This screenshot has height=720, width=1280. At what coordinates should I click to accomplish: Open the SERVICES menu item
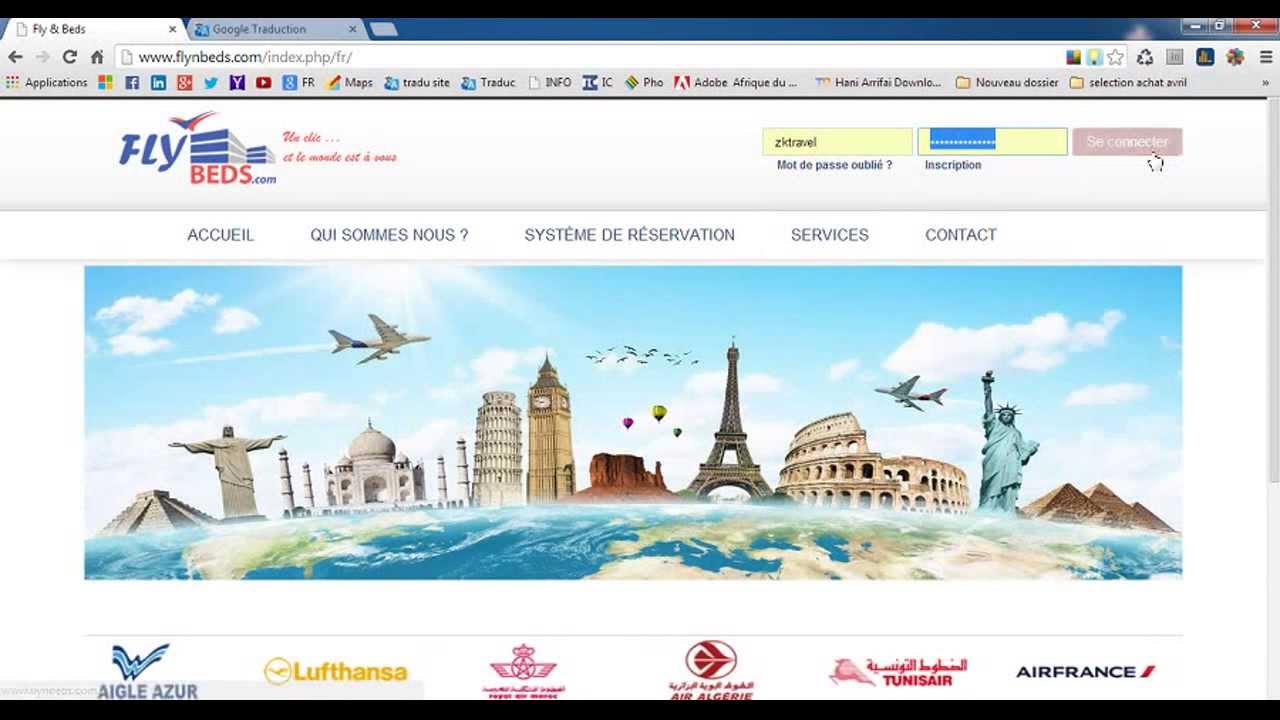[829, 235]
